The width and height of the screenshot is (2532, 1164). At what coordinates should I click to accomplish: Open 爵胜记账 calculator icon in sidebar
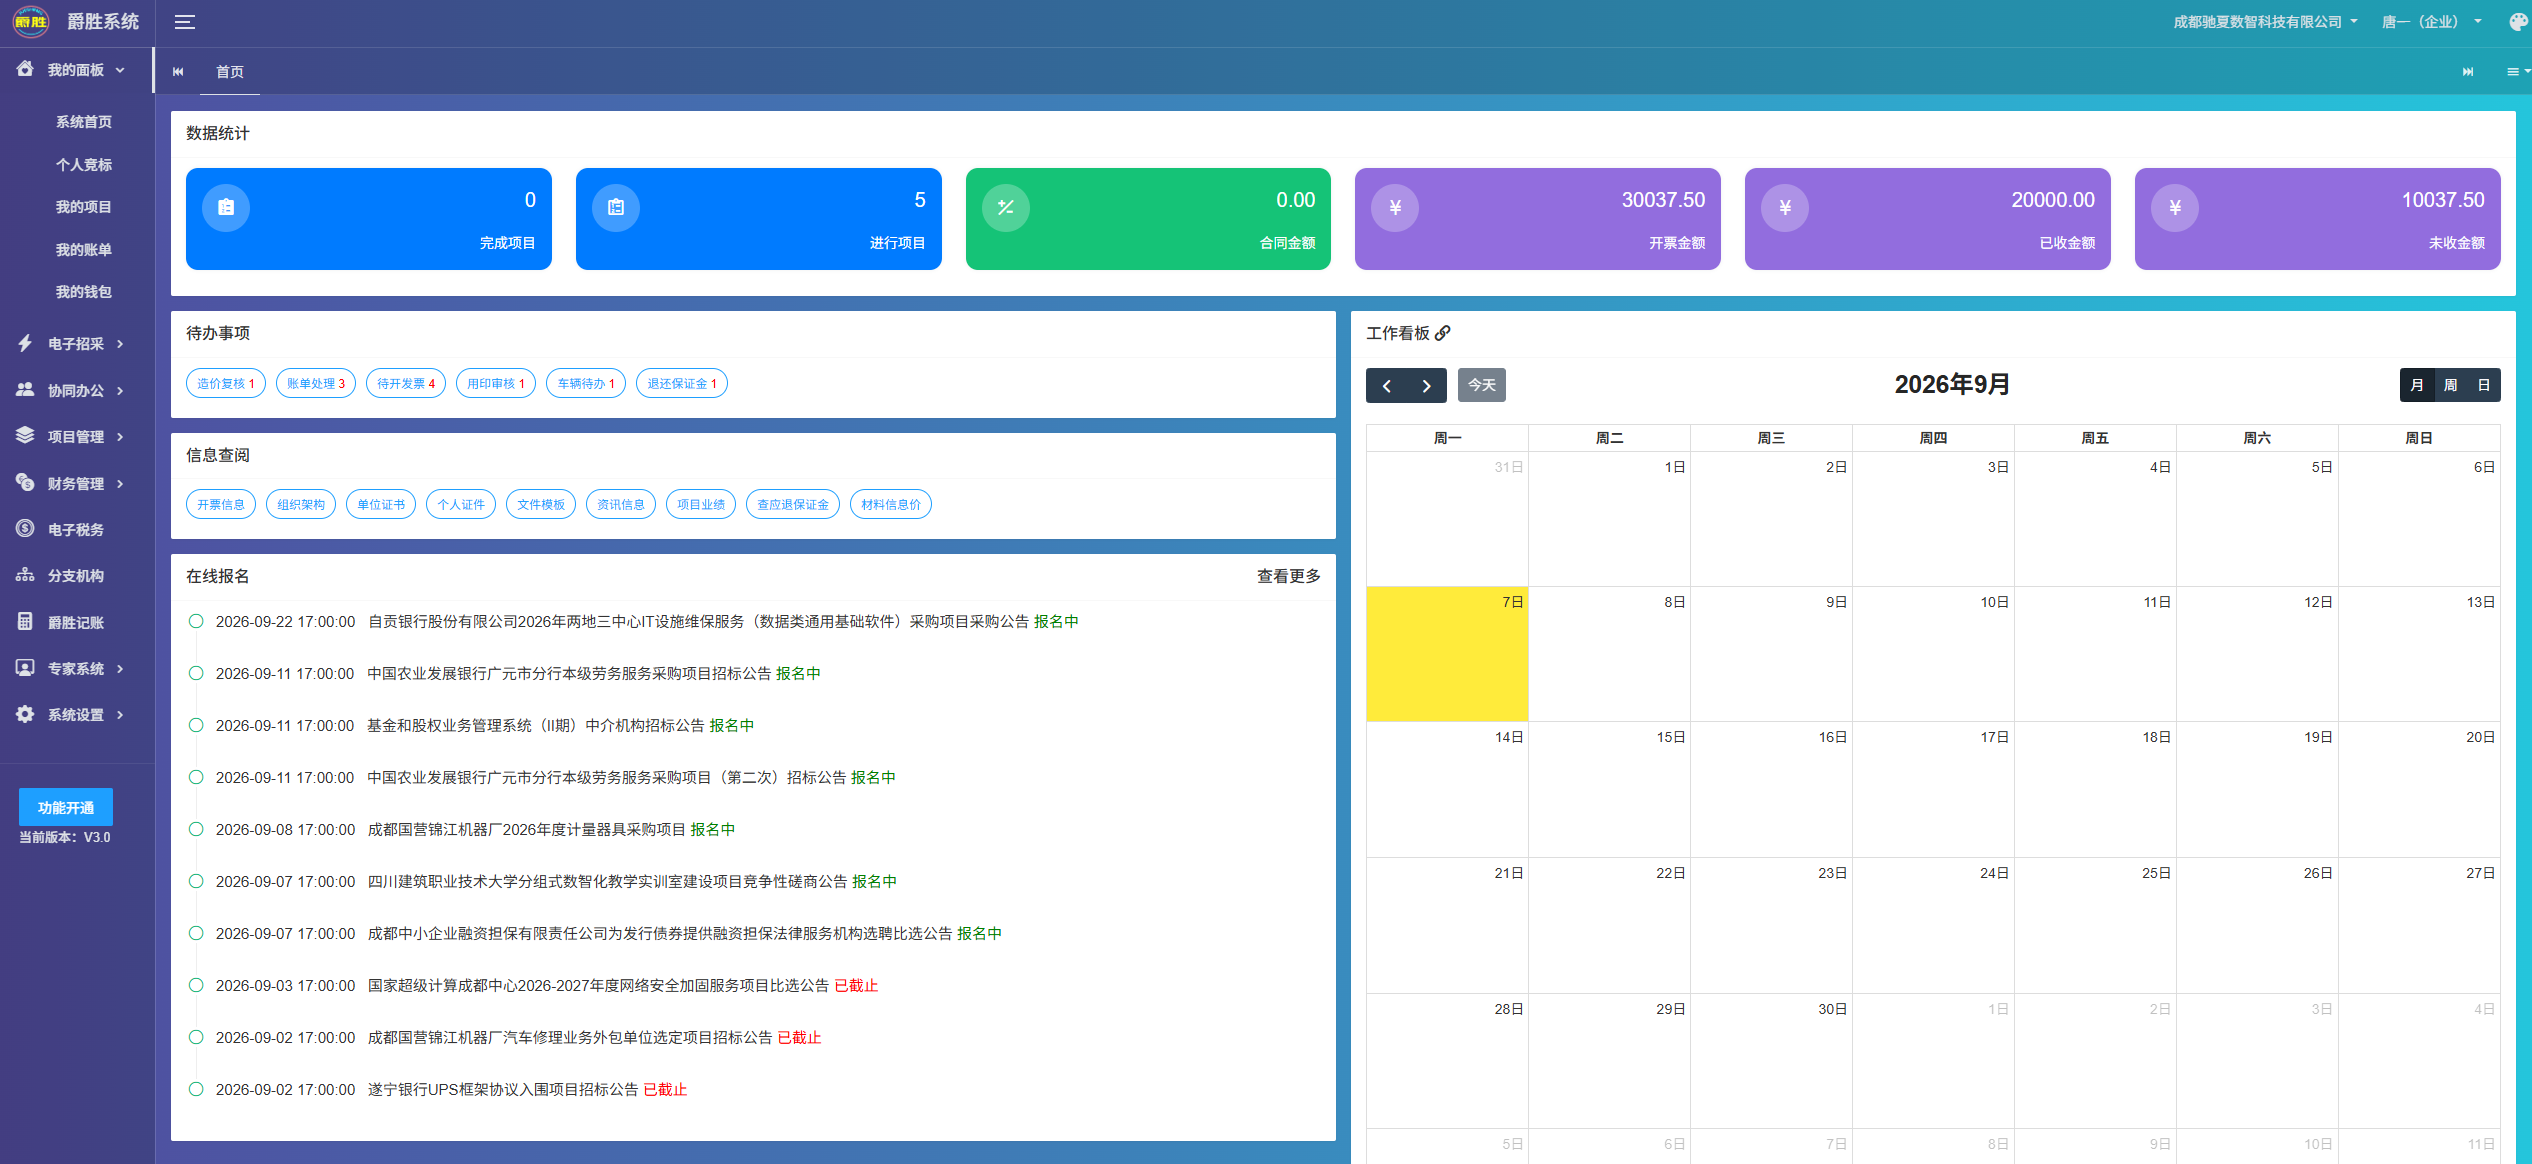click(x=25, y=621)
